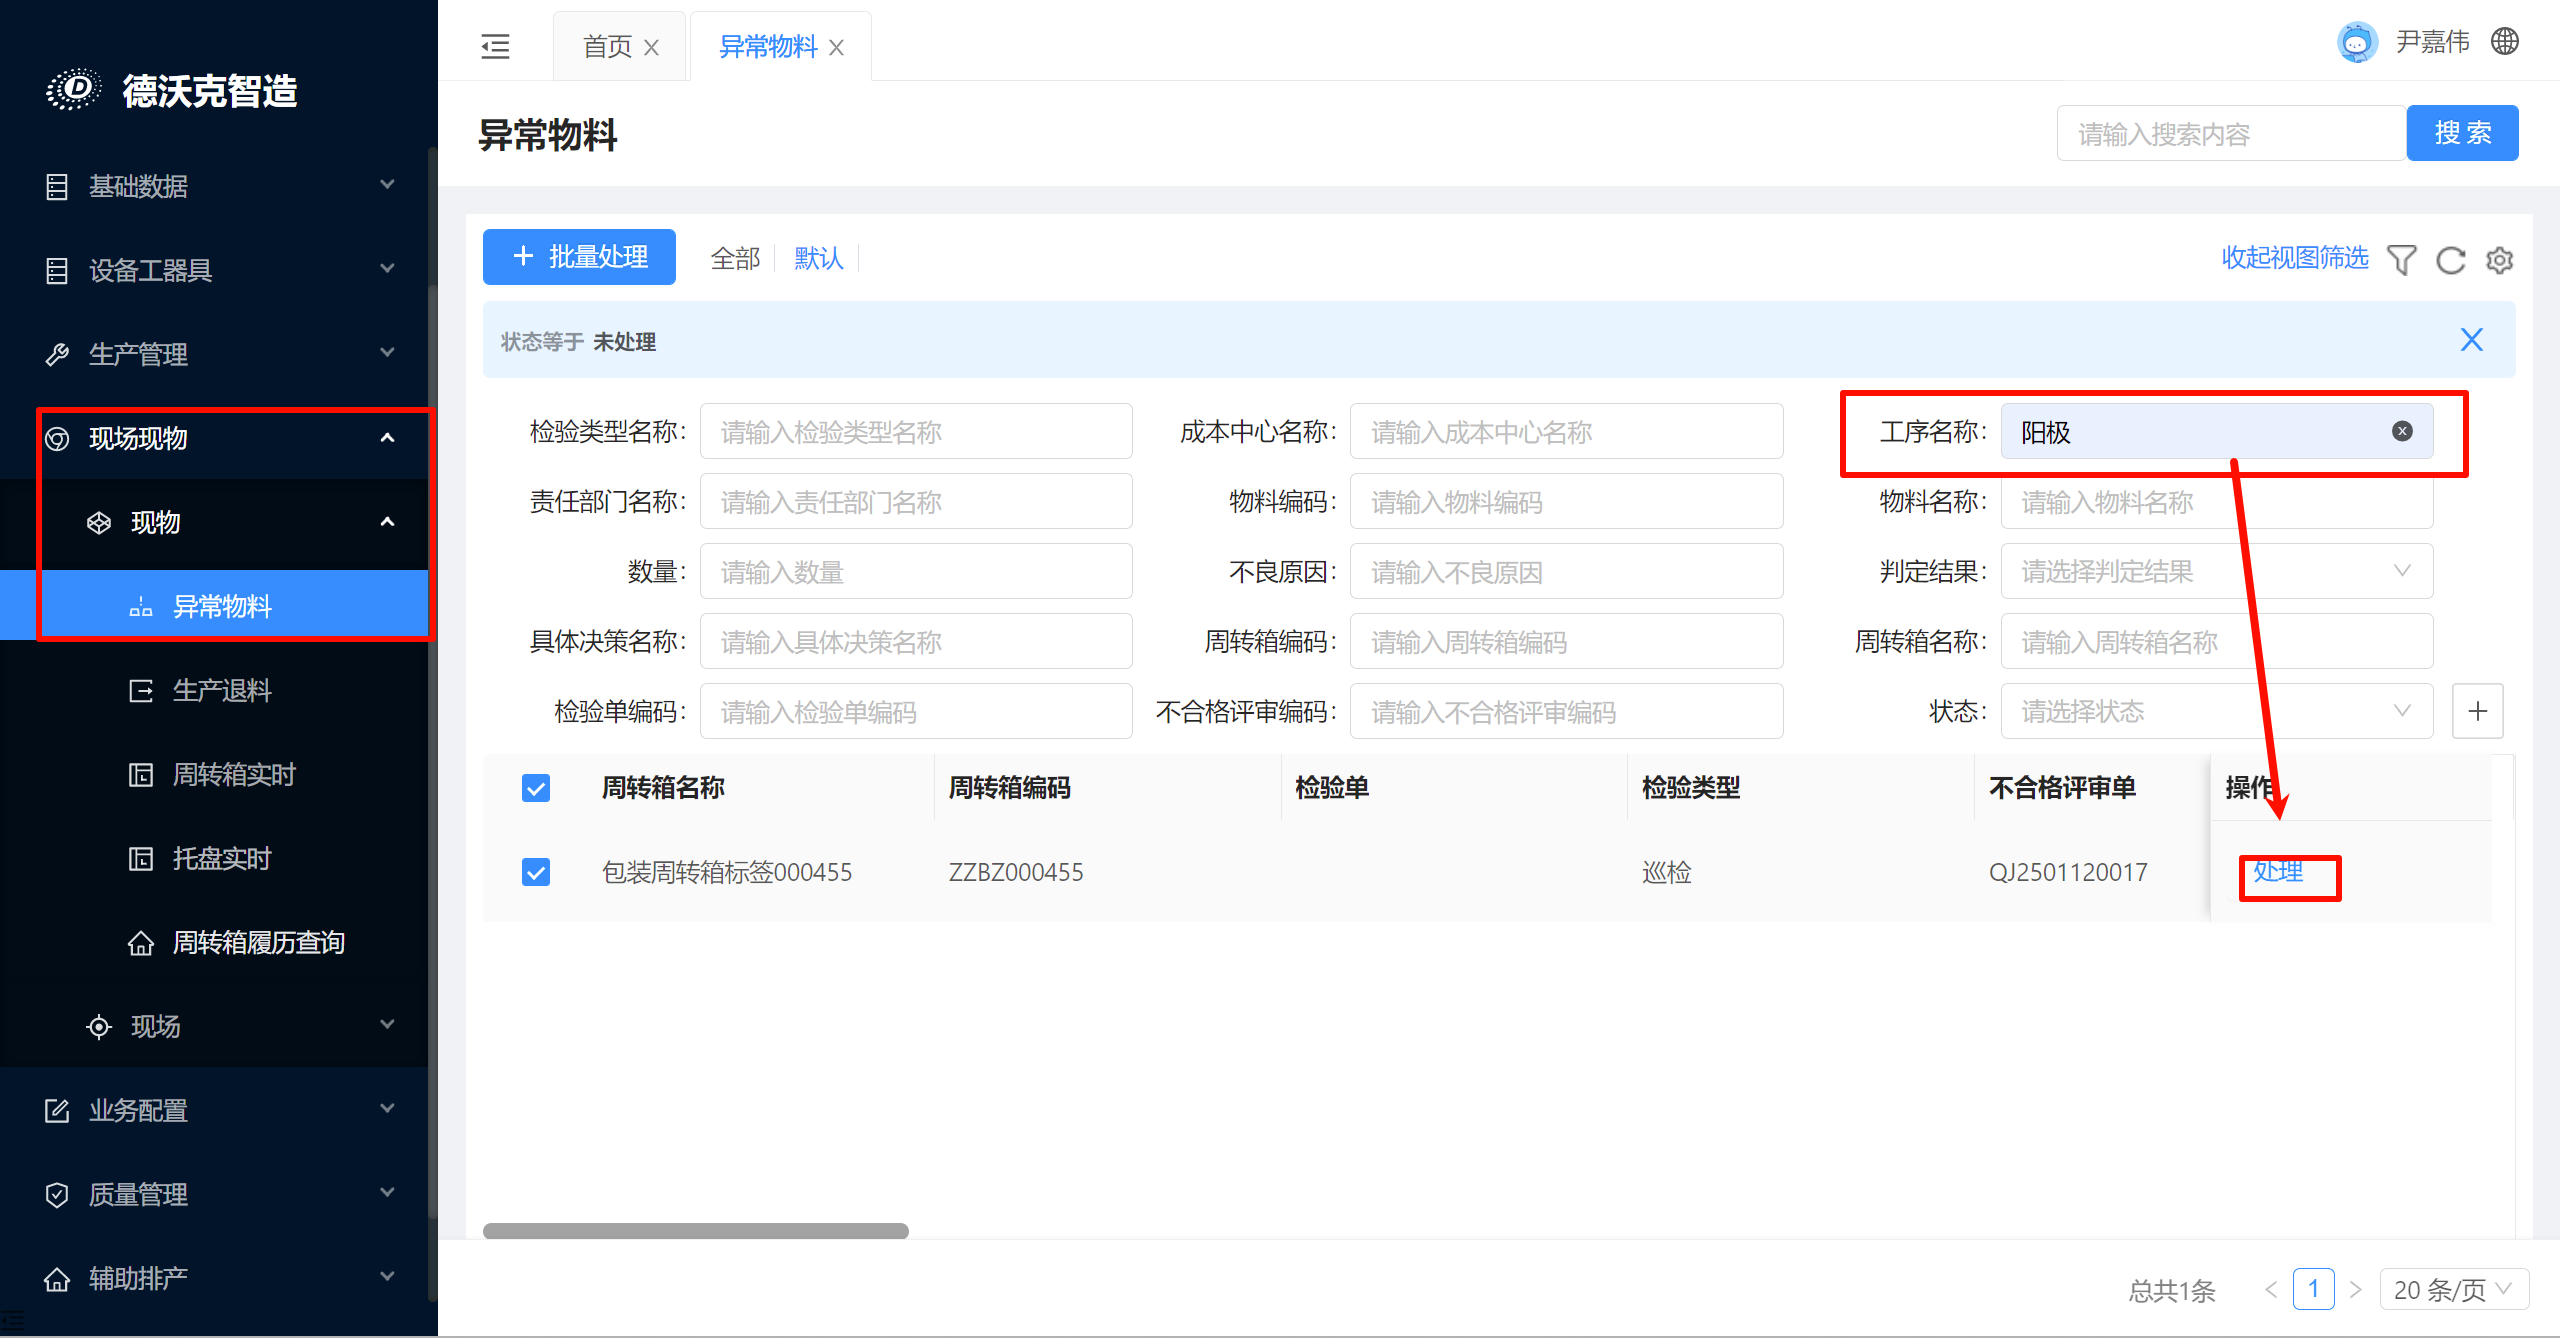This screenshot has width=2560, height=1338.
Task: Open 周转箱履历查询 in the sidebar
Action: tap(258, 942)
